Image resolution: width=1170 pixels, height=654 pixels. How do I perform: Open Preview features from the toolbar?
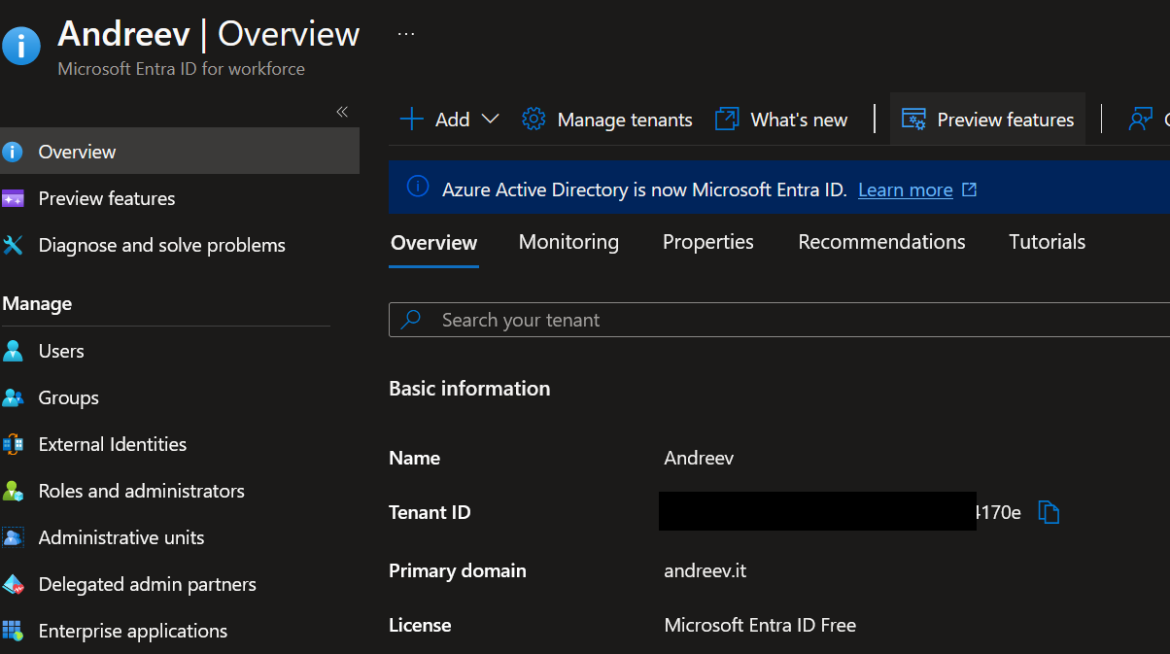[x=988, y=118]
